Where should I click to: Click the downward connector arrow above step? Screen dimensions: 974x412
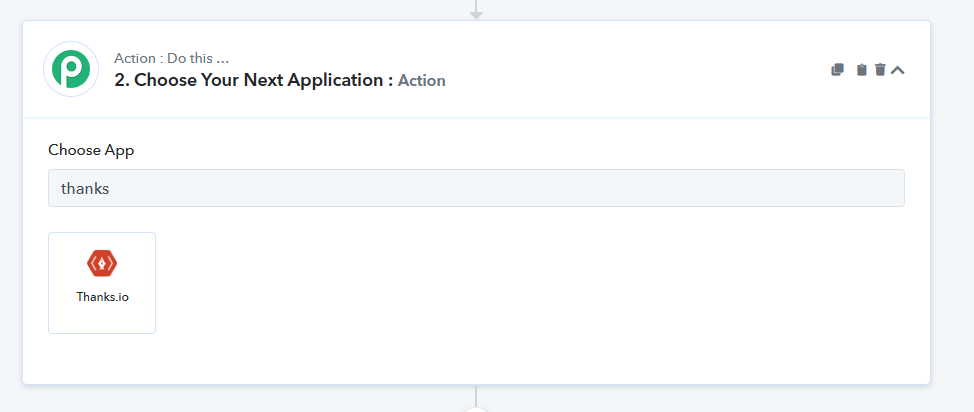[x=476, y=11]
